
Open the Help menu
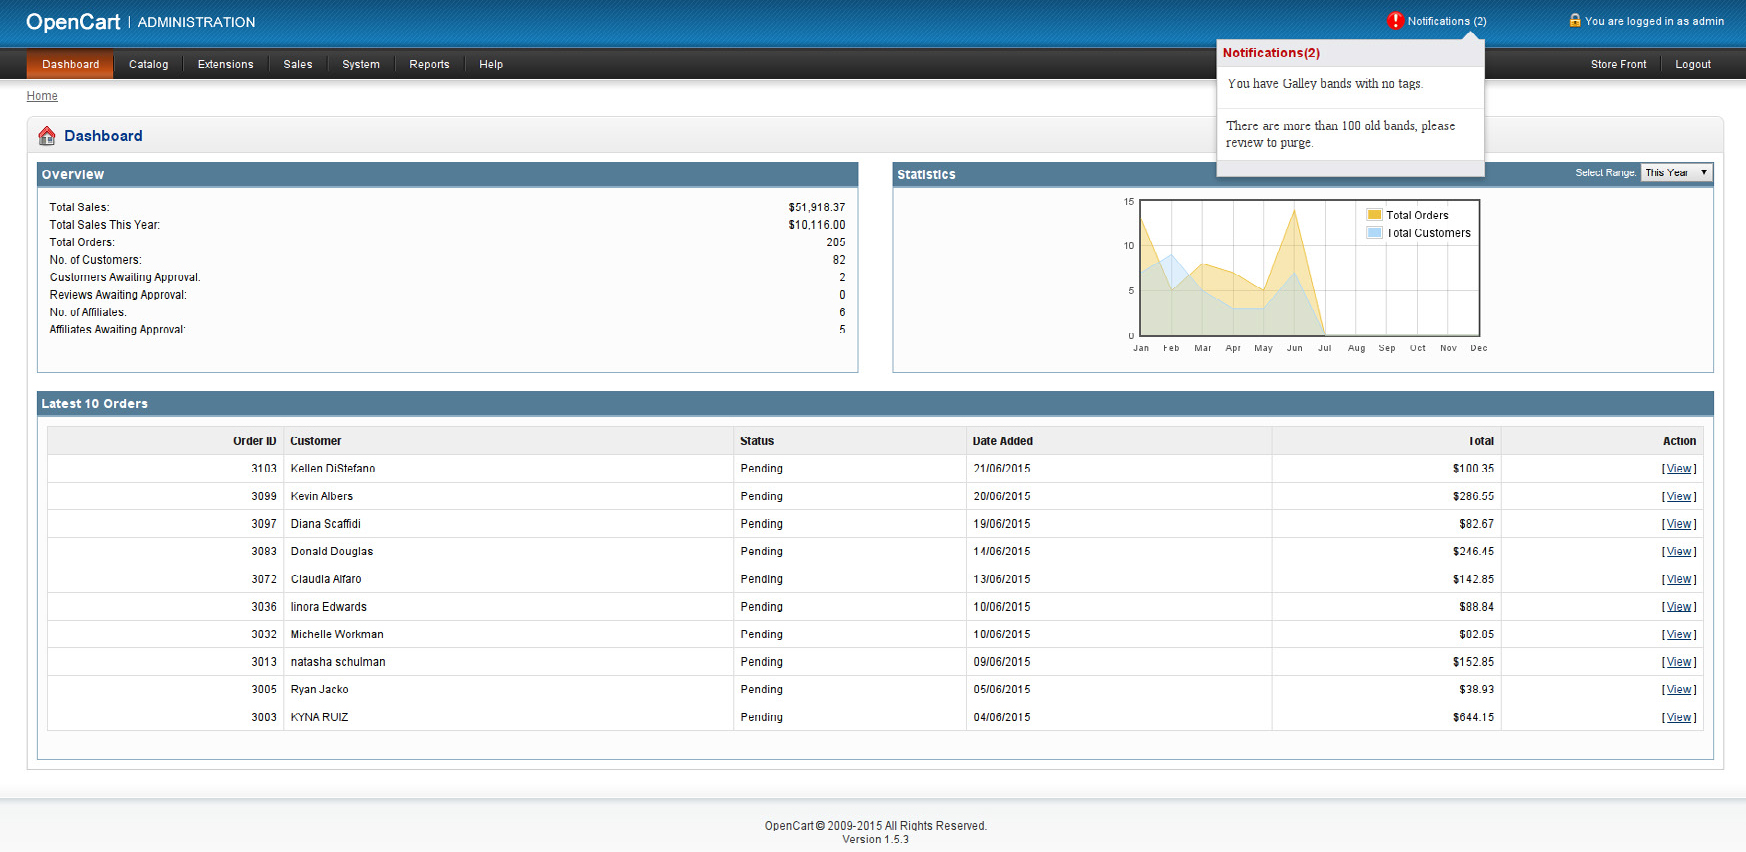pos(491,64)
